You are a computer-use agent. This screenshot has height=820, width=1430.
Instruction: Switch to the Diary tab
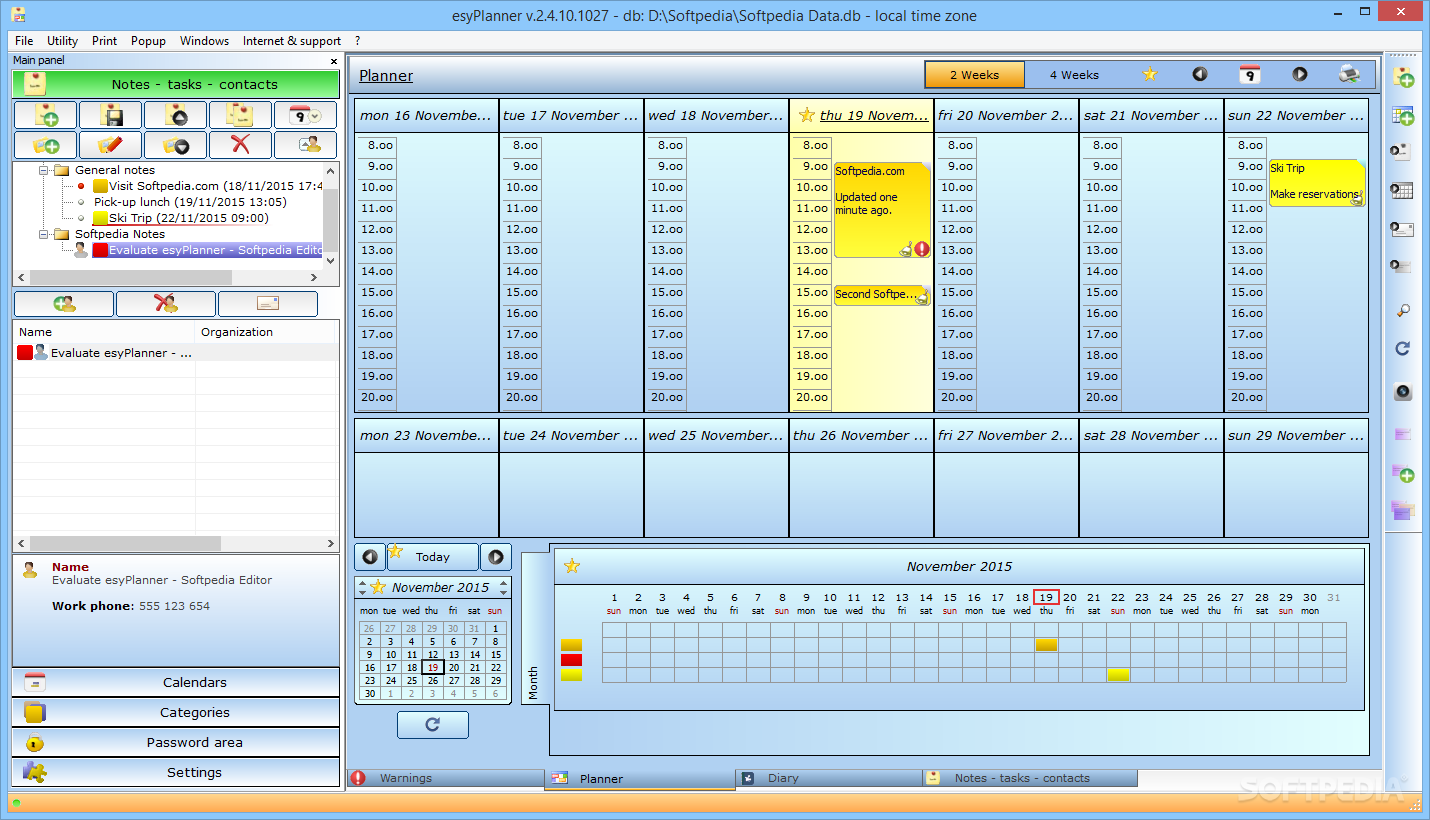[829, 778]
